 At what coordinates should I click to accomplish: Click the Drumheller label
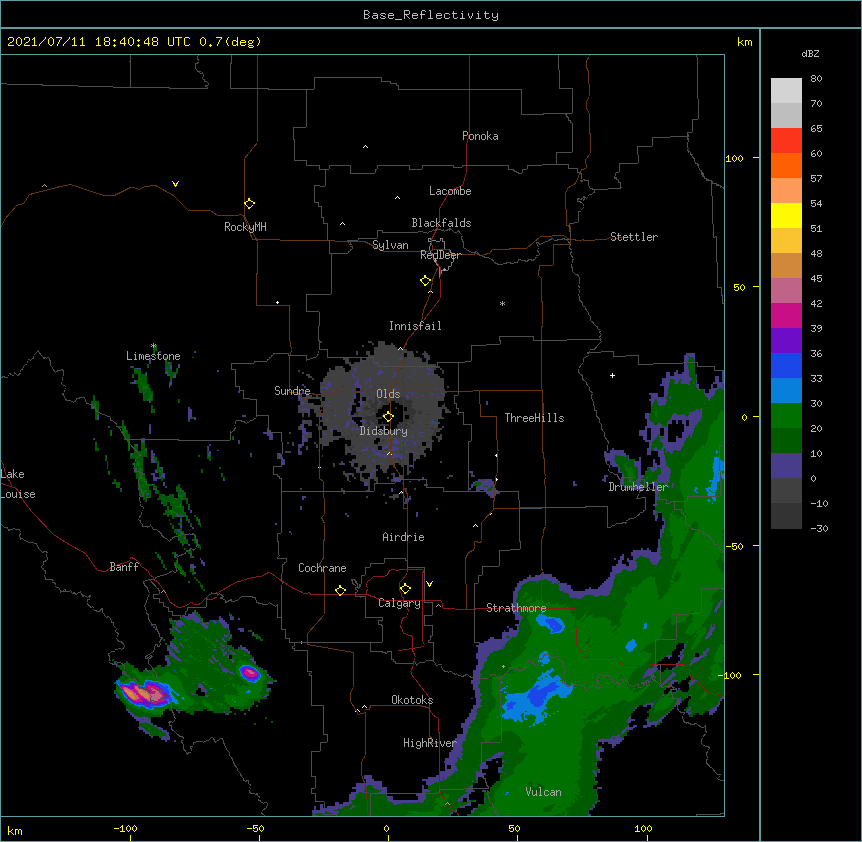point(638,487)
